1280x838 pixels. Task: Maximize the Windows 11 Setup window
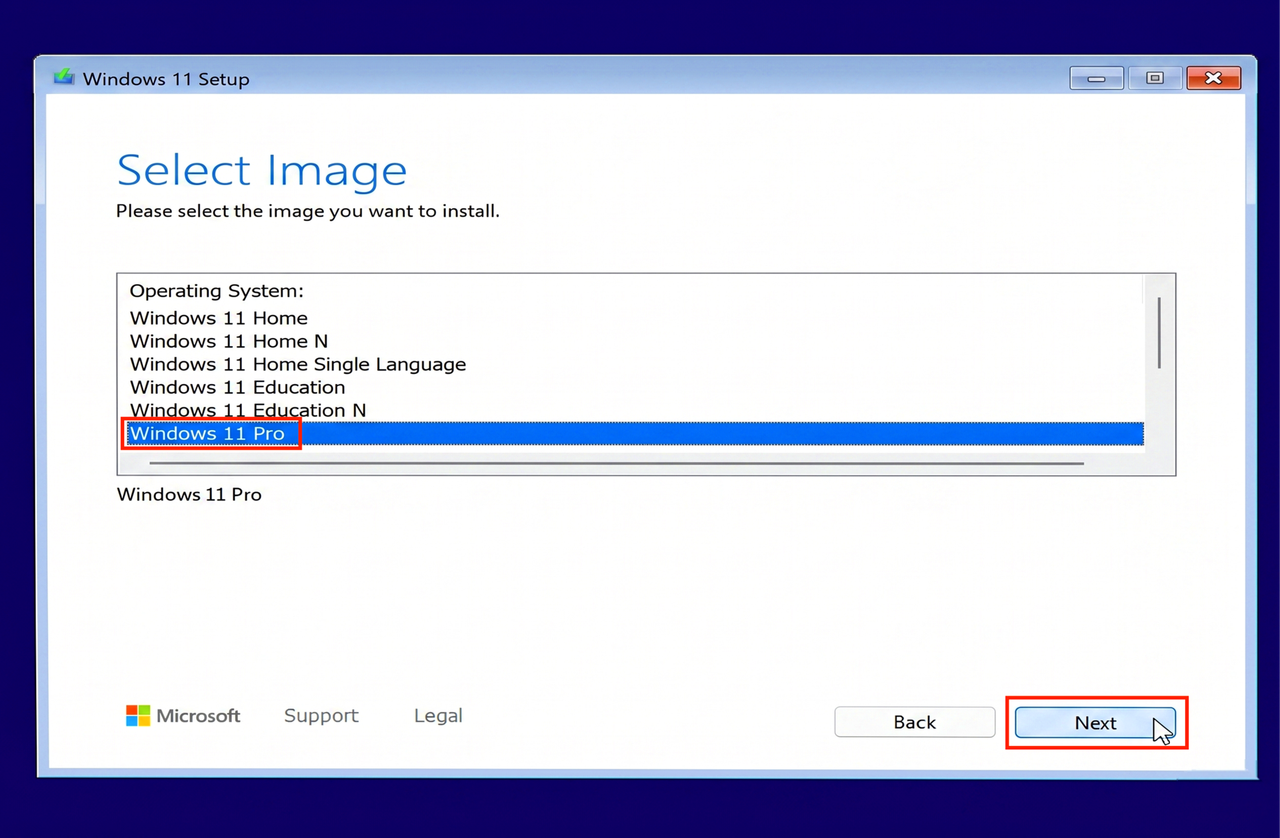tap(1155, 78)
